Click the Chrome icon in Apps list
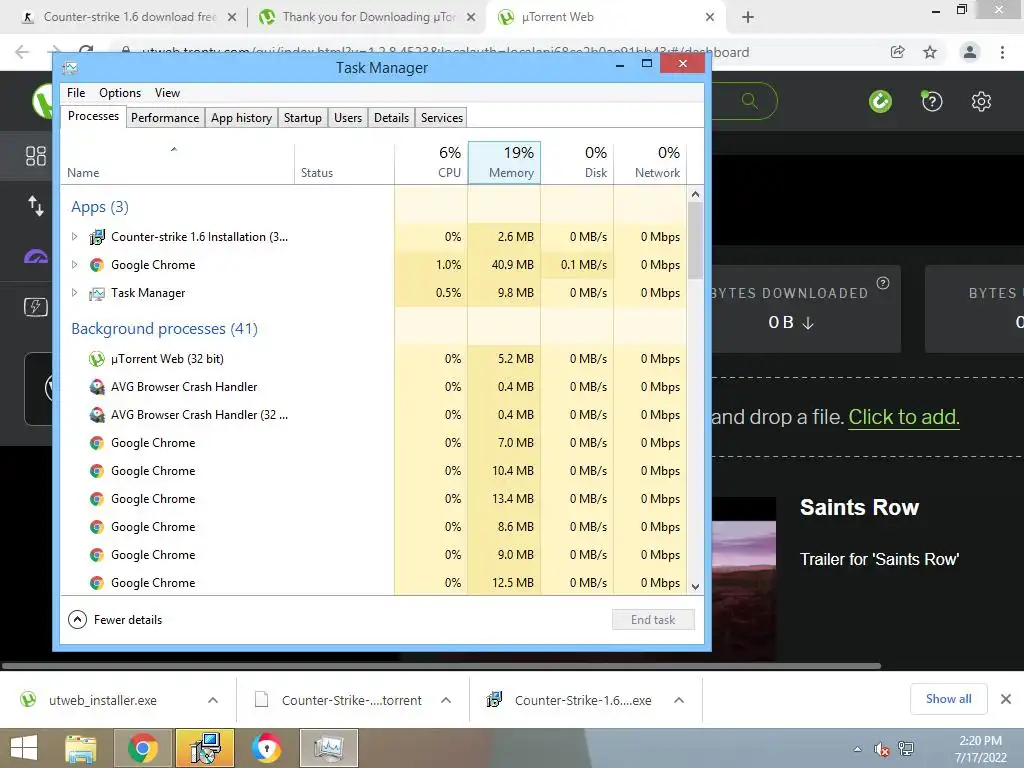Image resolution: width=1024 pixels, height=768 pixels. (97, 264)
